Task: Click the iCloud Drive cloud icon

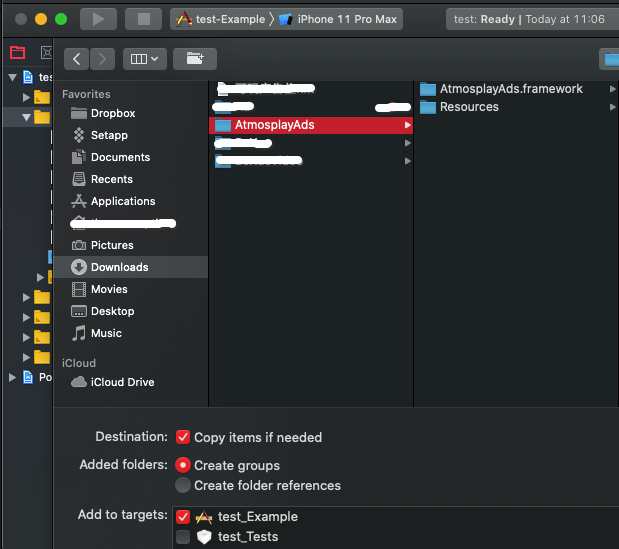Action: point(79,382)
